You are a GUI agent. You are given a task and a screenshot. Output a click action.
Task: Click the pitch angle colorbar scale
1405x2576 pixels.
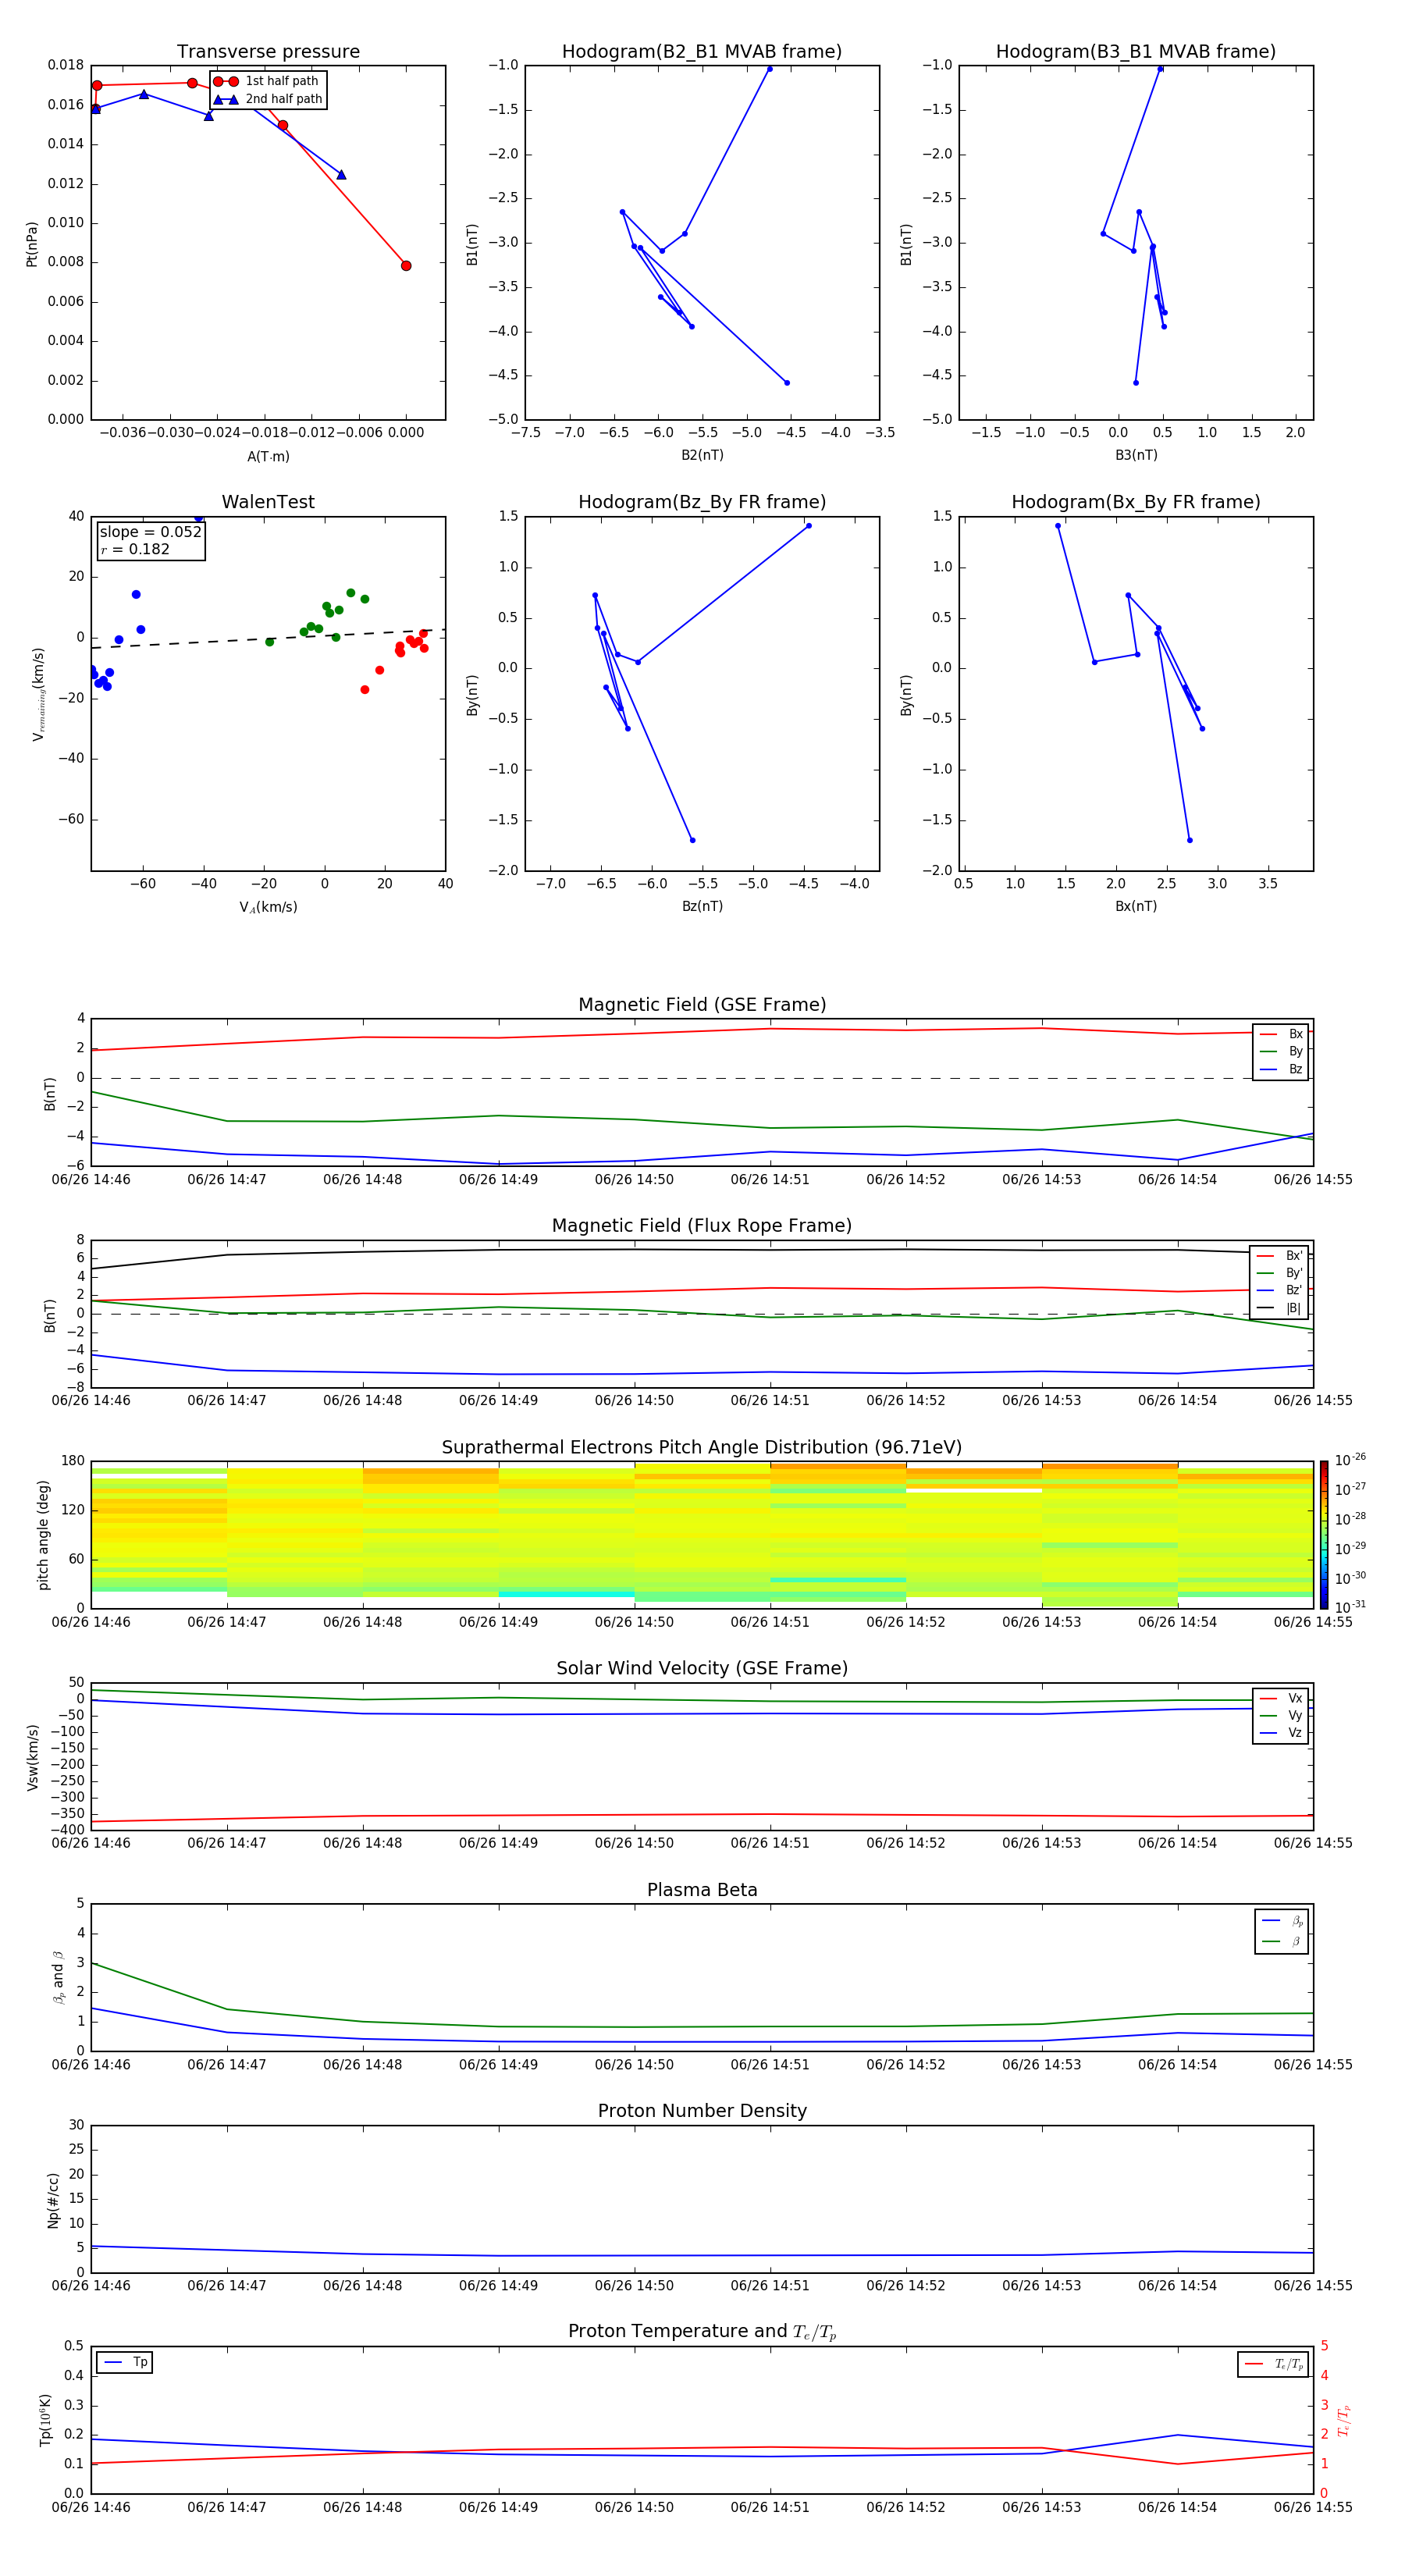pos(1324,1534)
